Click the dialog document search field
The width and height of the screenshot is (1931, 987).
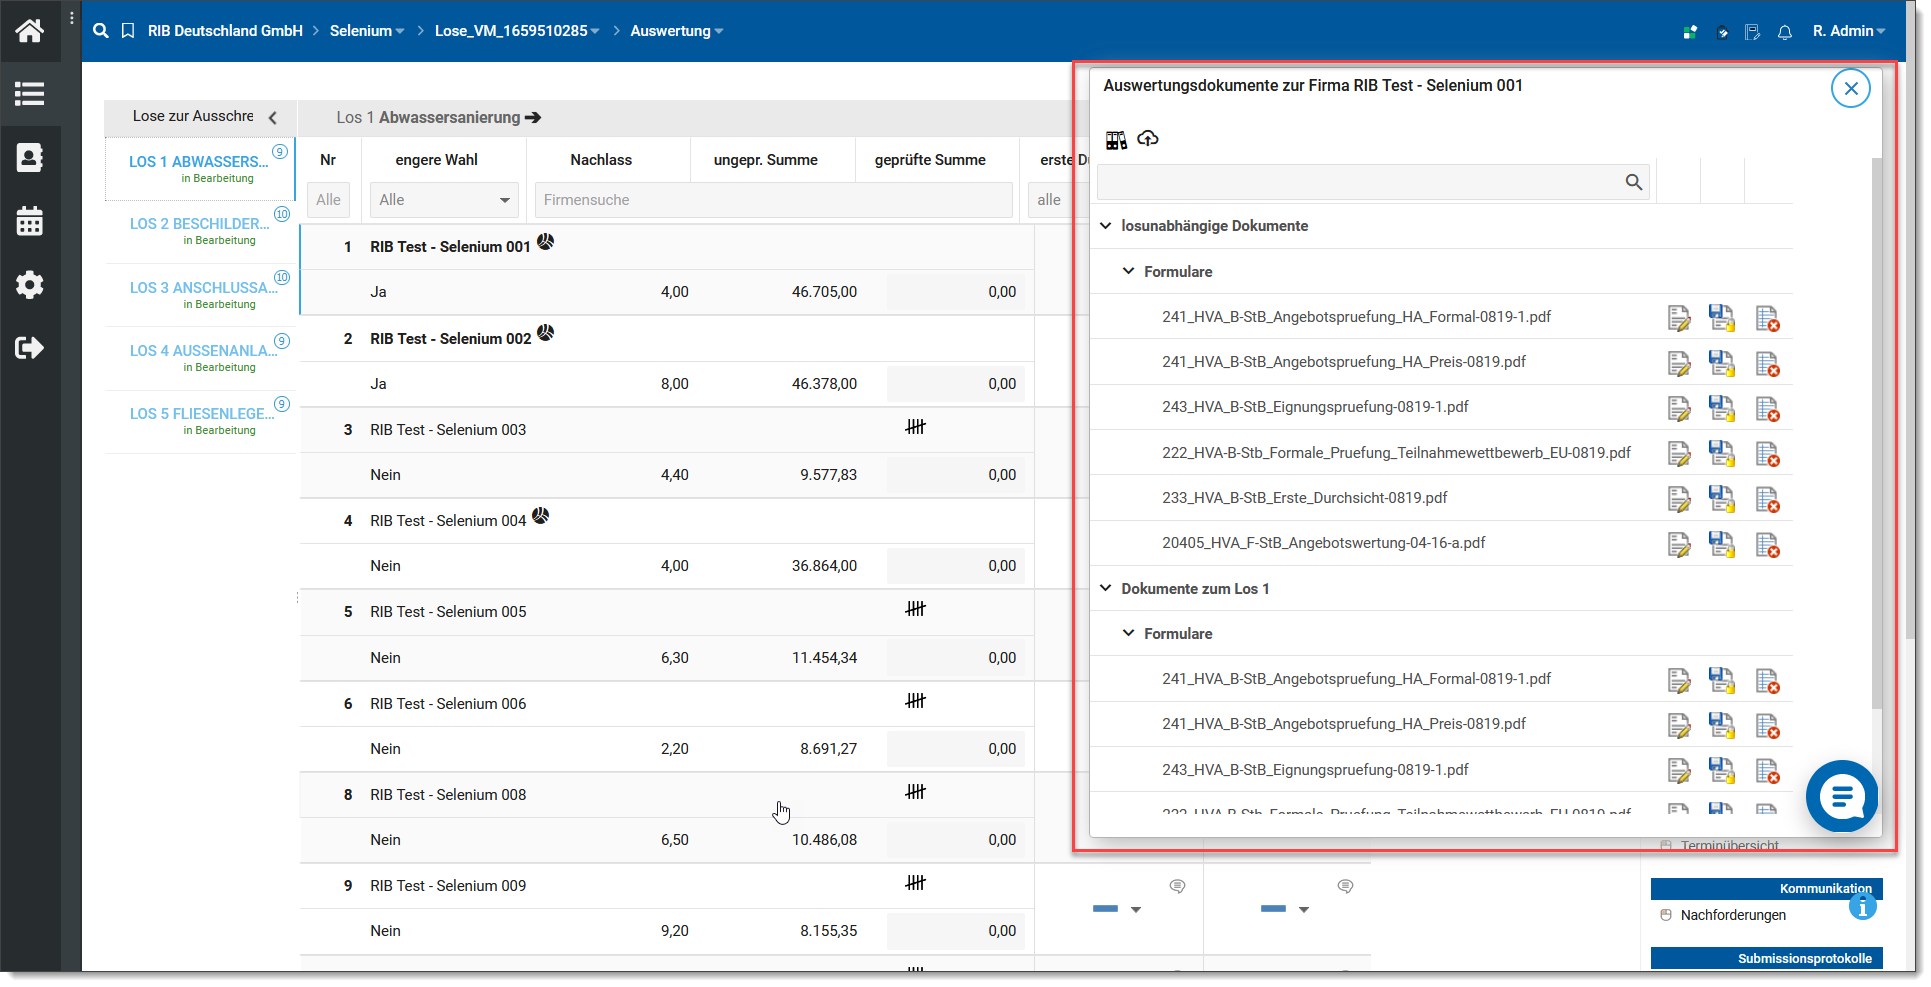tap(1372, 182)
